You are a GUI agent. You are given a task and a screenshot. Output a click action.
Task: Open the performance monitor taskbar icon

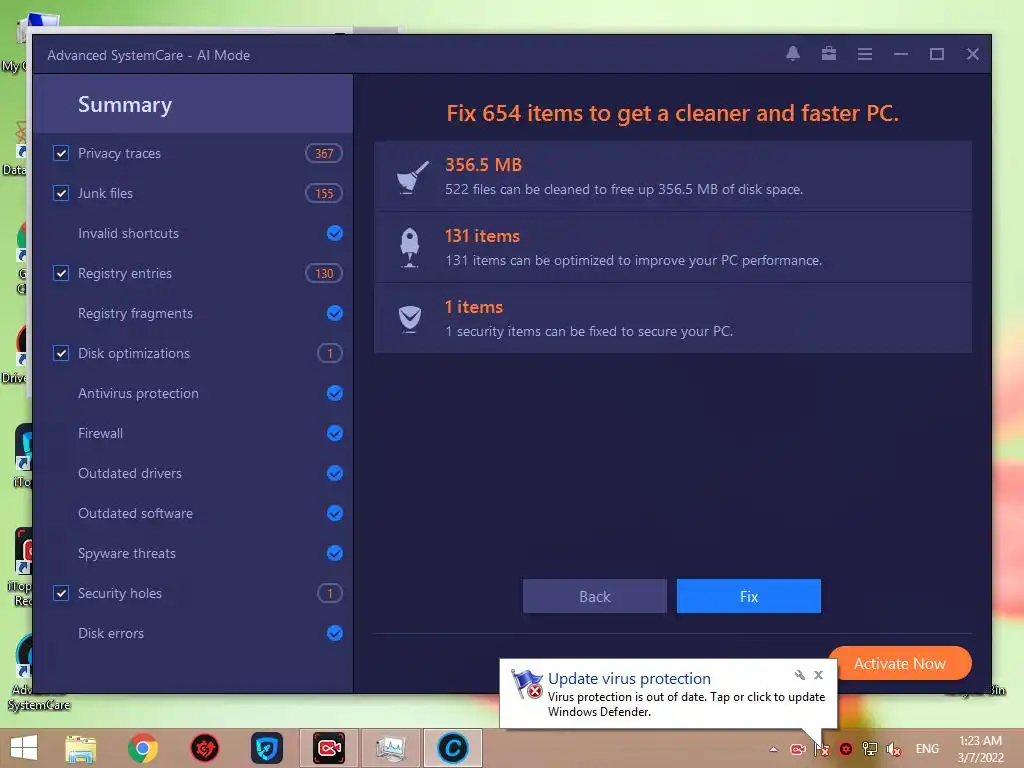coord(391,748)
